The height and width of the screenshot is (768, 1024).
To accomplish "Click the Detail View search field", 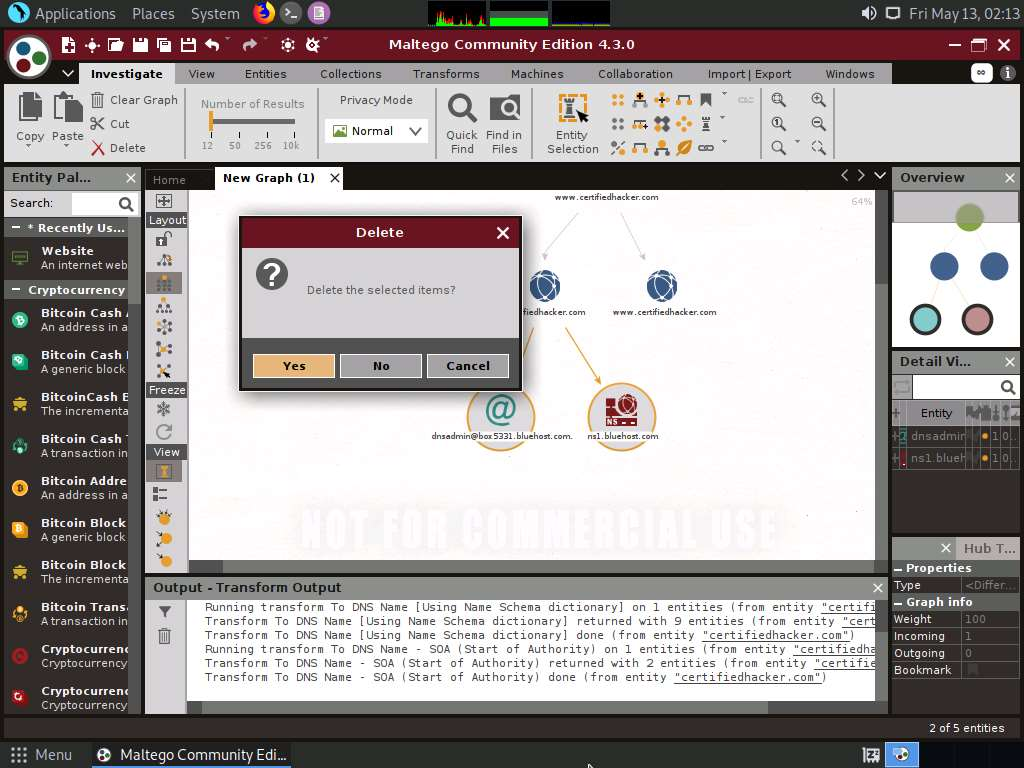I will coord(955,387).
